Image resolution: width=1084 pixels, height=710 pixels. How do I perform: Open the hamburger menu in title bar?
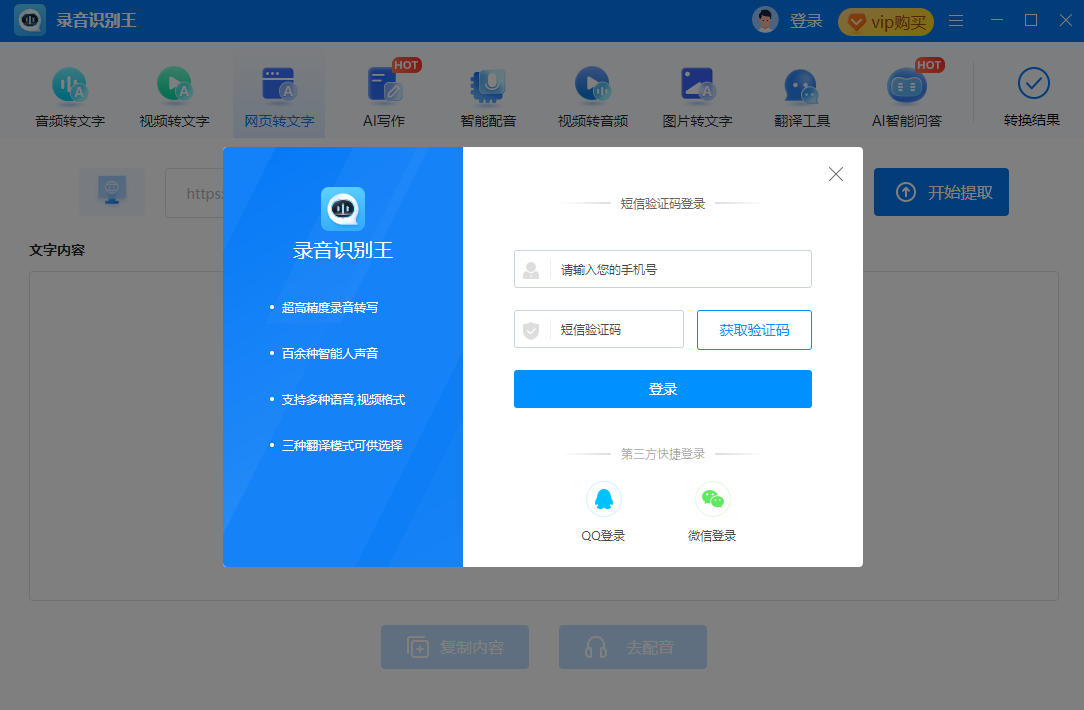pyautogui.click(x=956, y=21)
